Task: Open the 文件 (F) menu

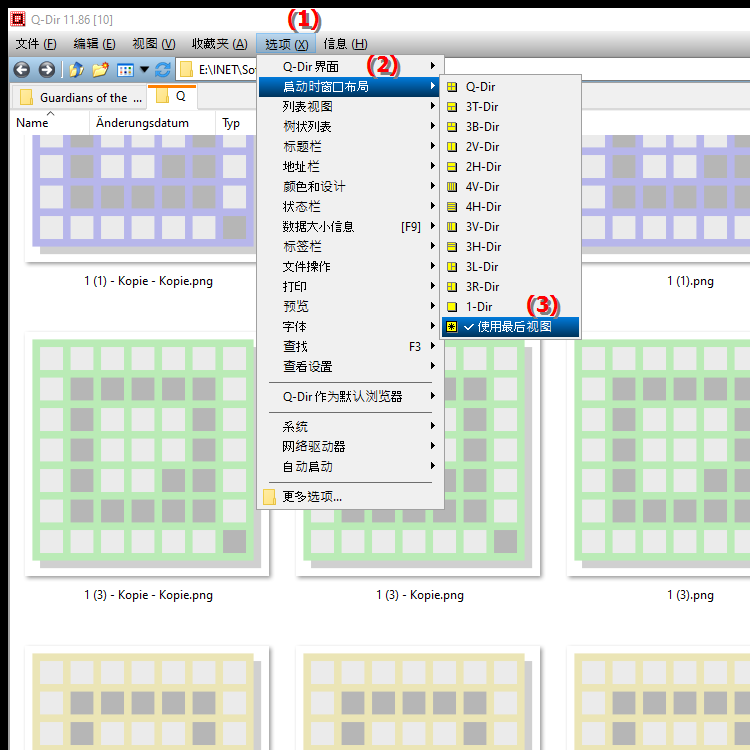Action: tap(36, 44)
